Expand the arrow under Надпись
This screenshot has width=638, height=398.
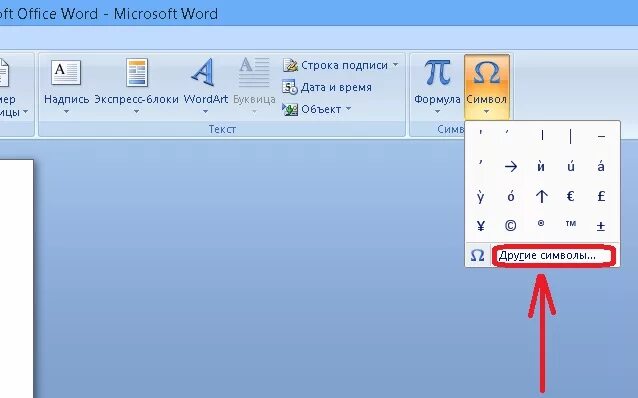(x=66, y=111)
